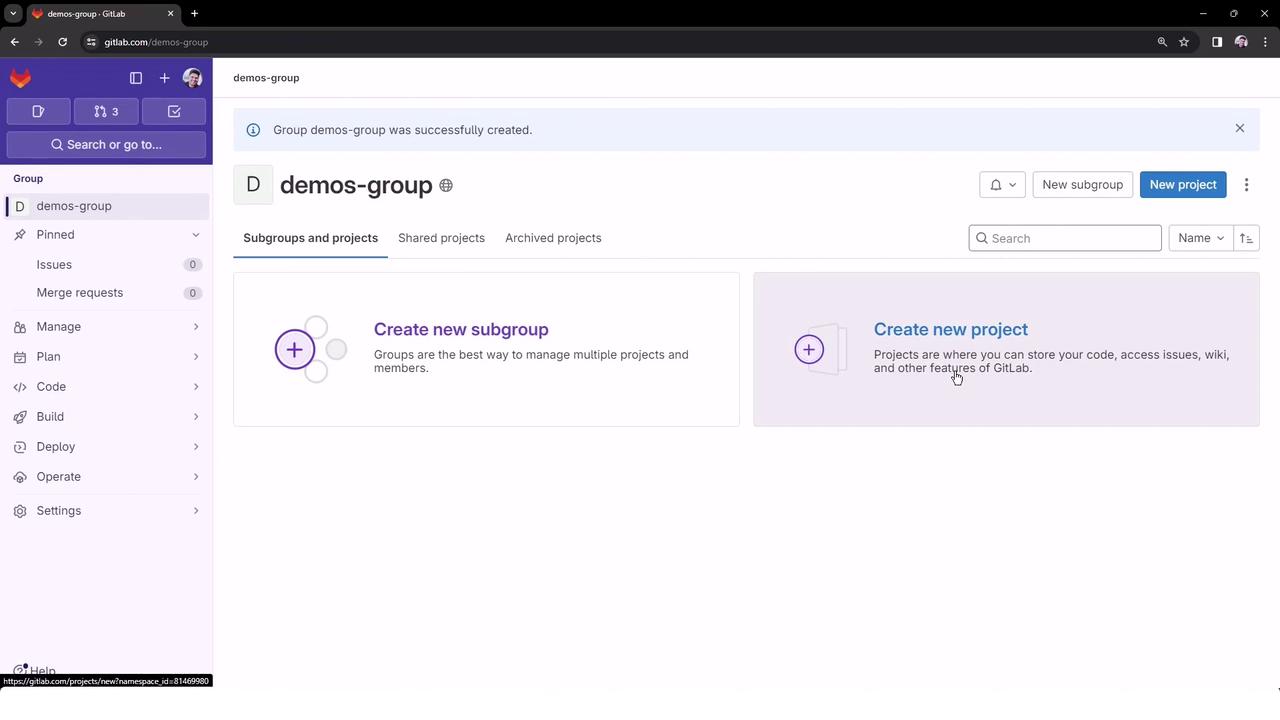This screenshot has width=1280, height=720.
Task: Click the New subgroup button
Action: 1082,185
